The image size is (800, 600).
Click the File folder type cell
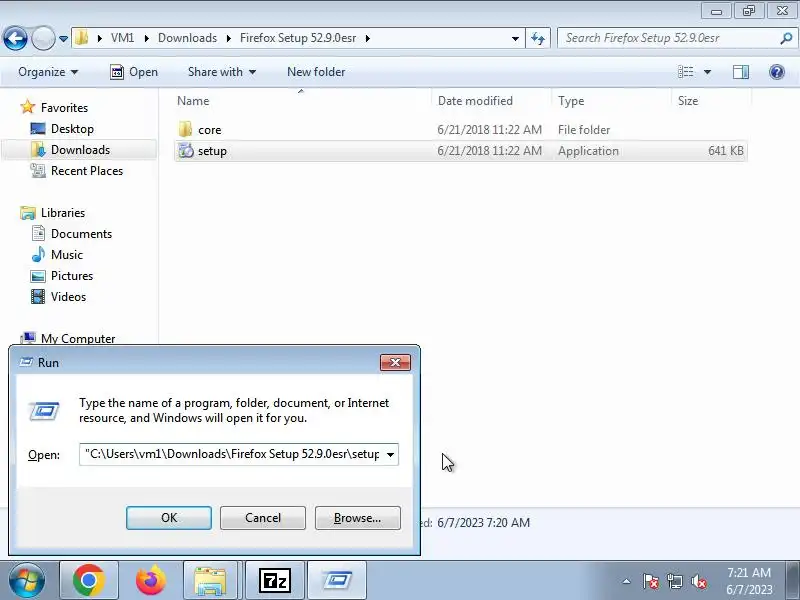pyautogui.click(x=584, y=130)
